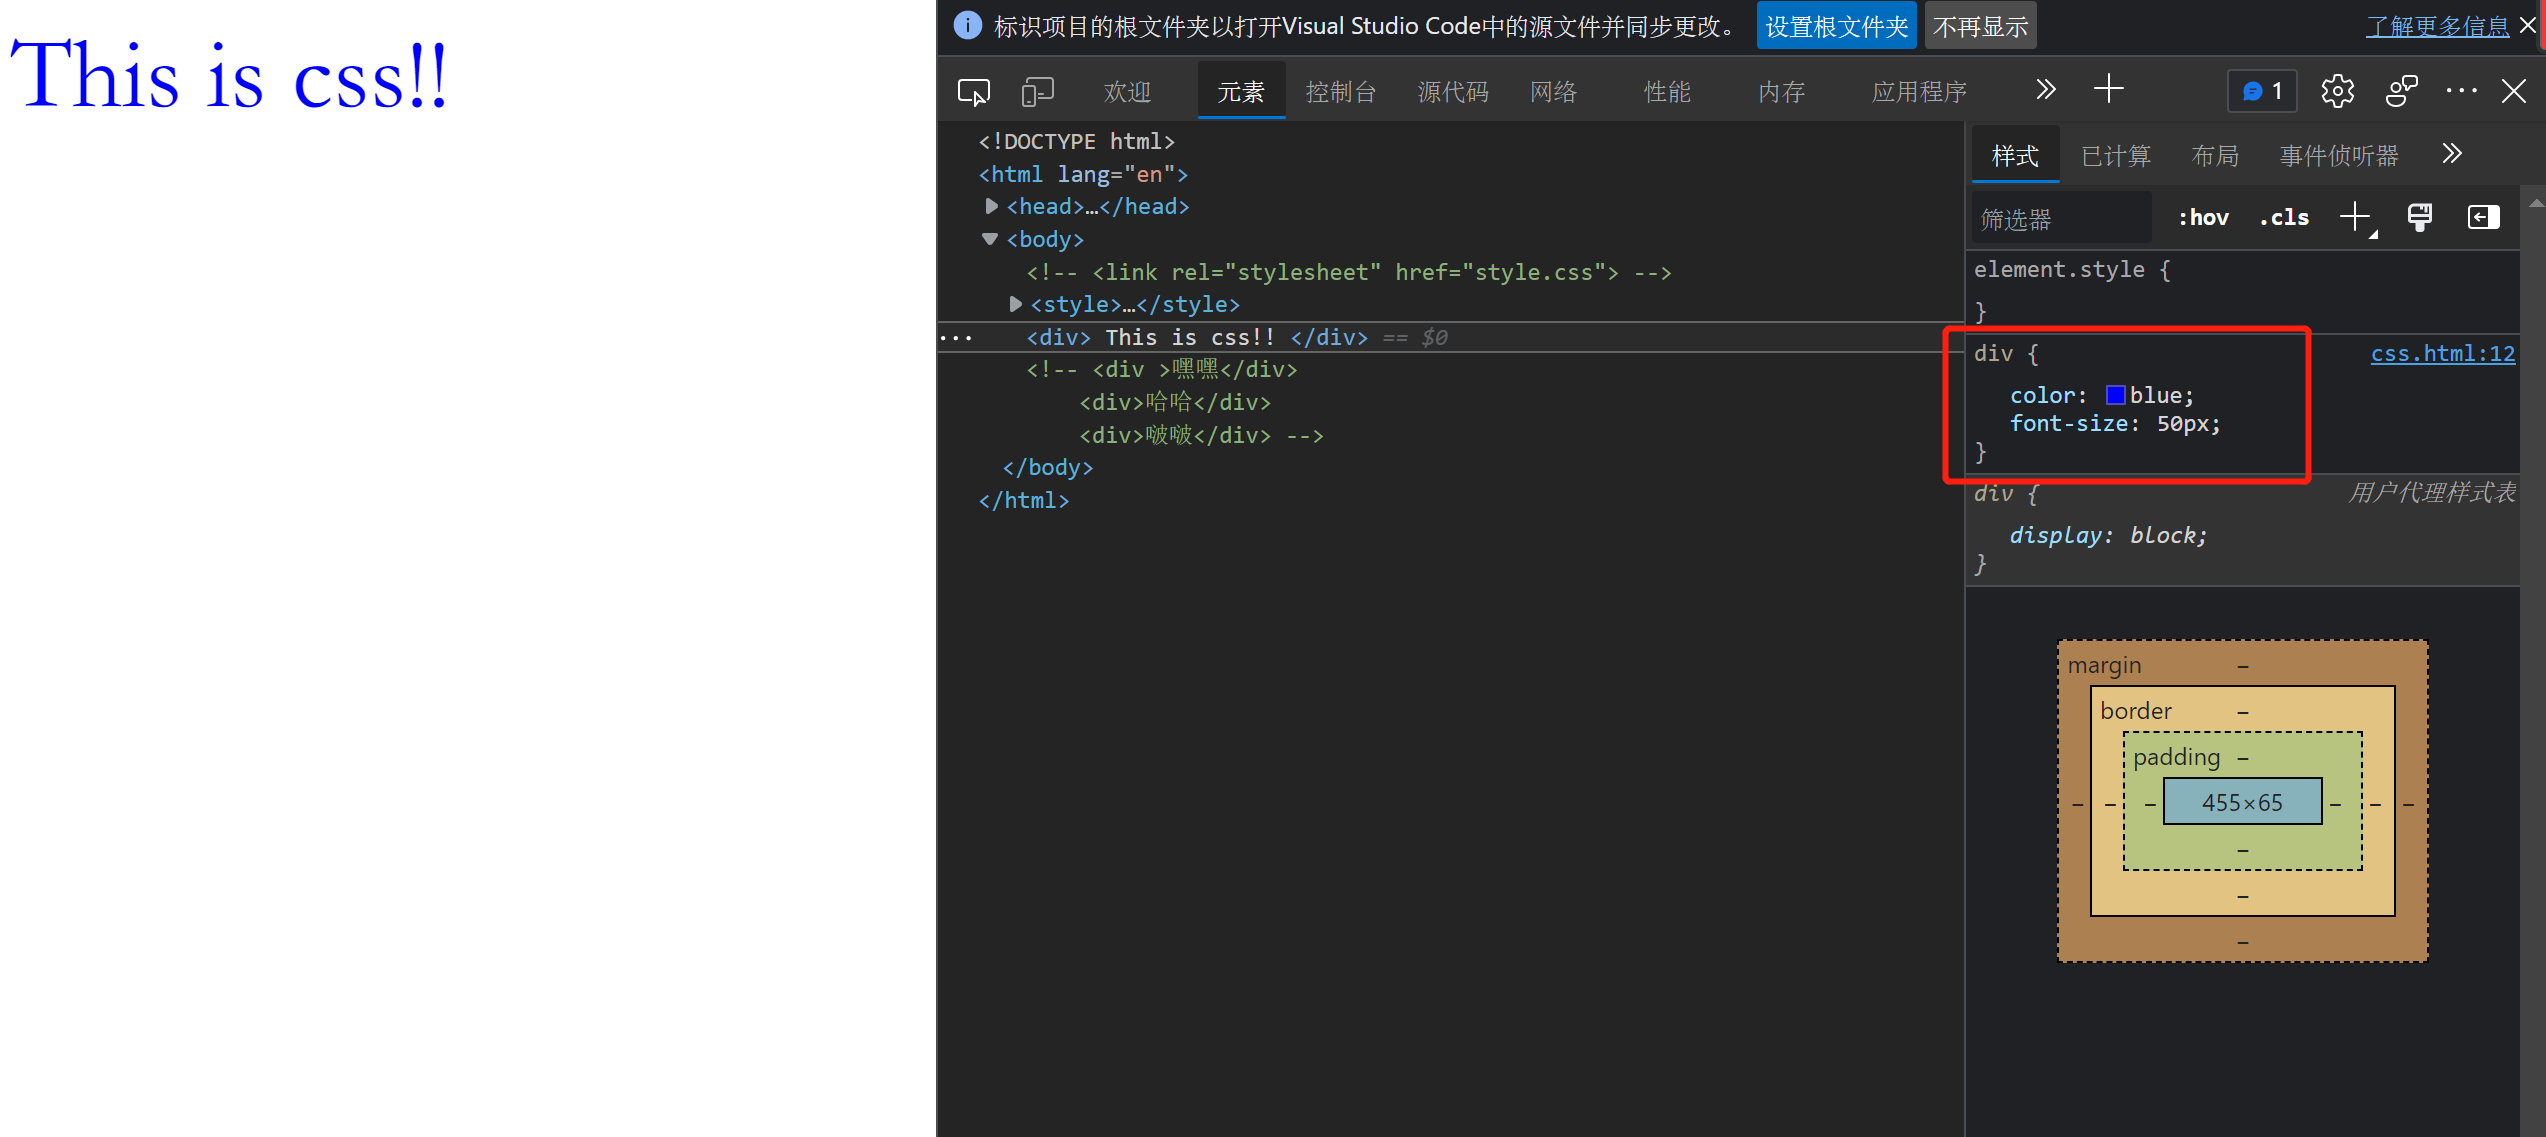
Task: Collapse the body node triangle
Action: tap(990, 239)
